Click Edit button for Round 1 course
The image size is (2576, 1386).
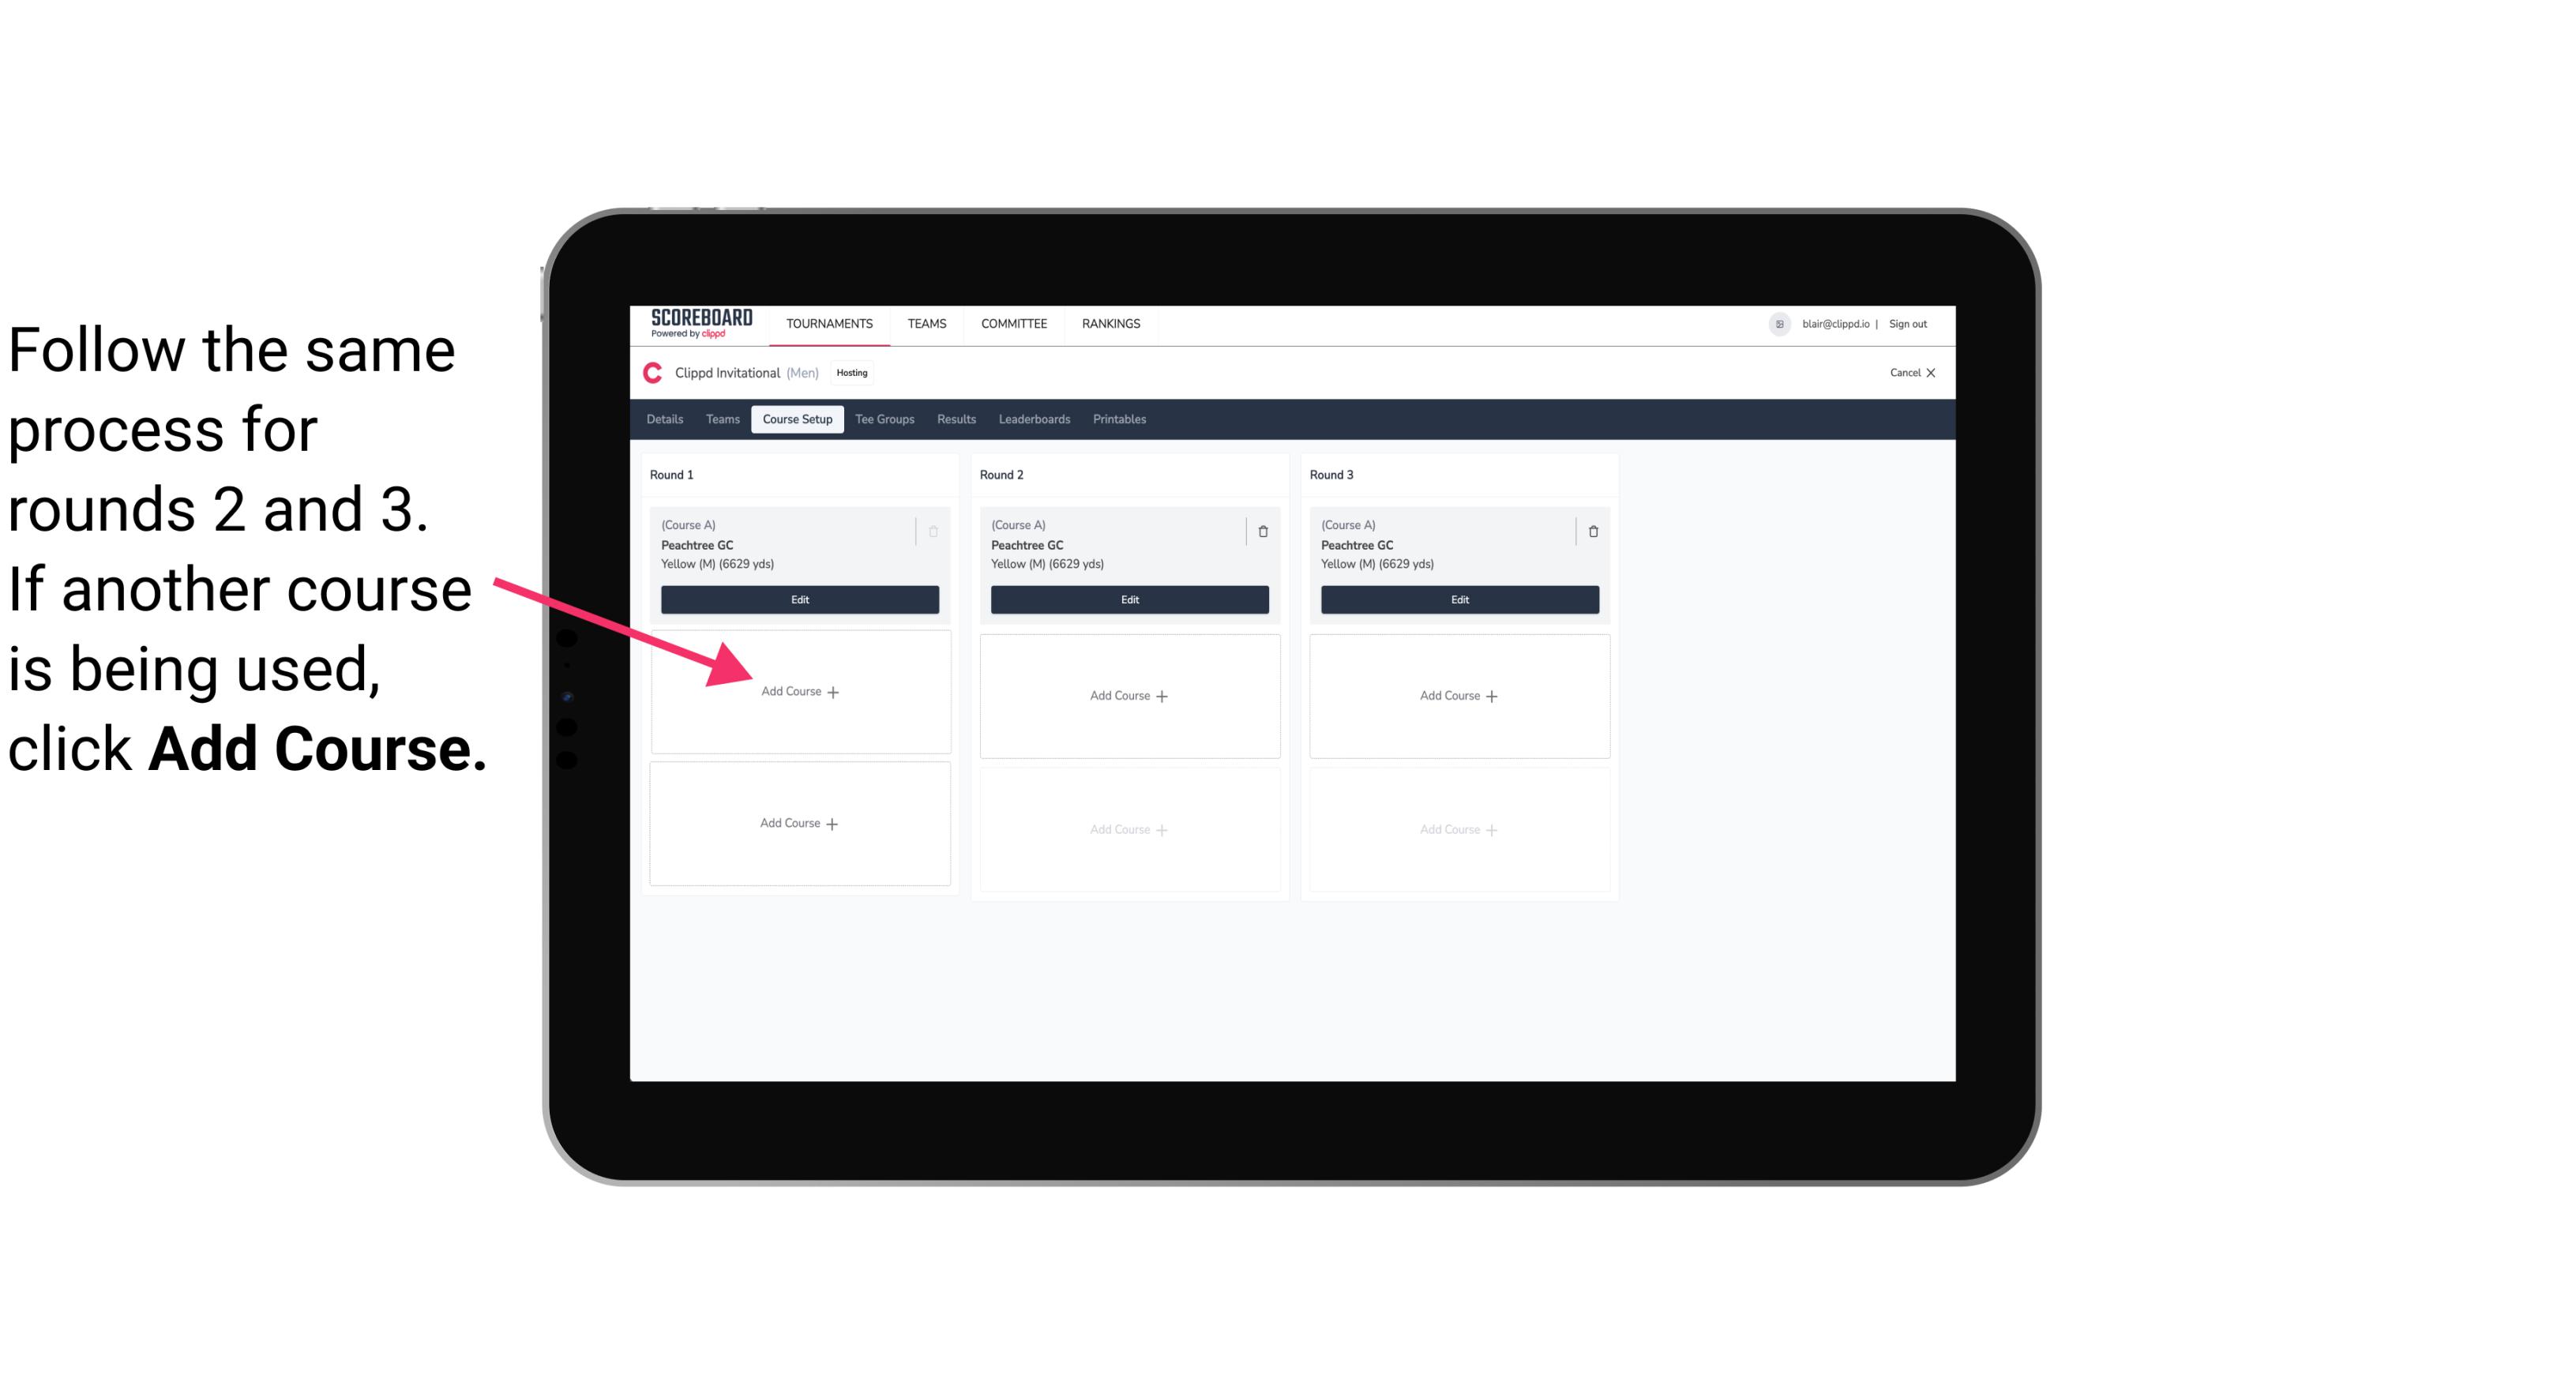(798, 599)
